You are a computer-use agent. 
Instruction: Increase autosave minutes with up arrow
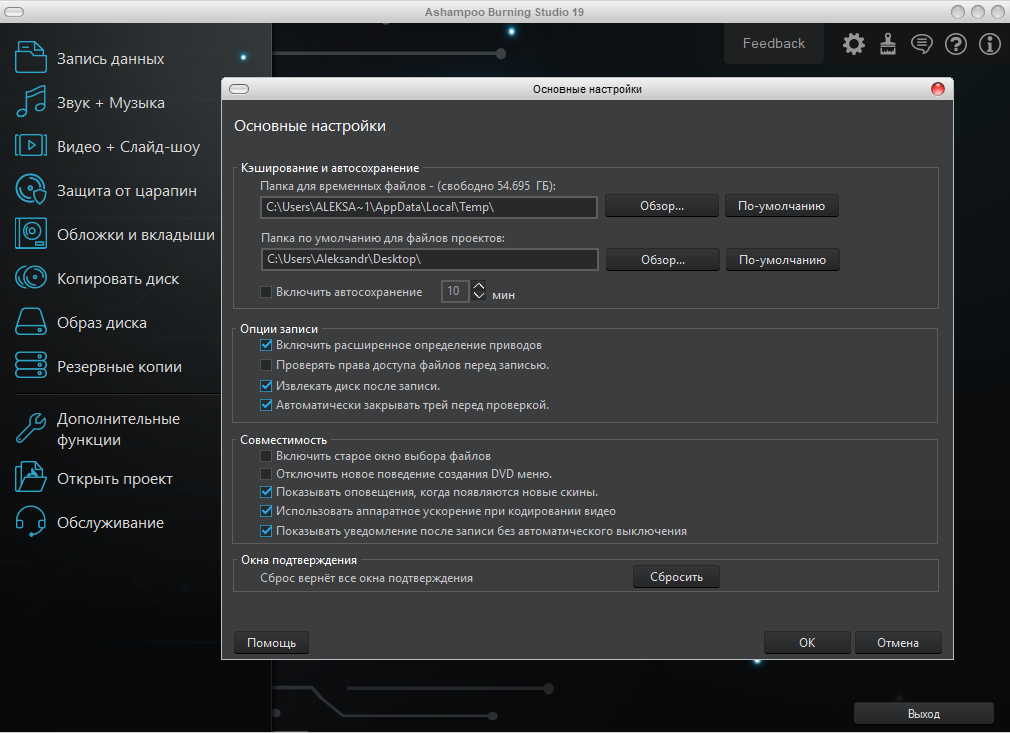point(479,285)
